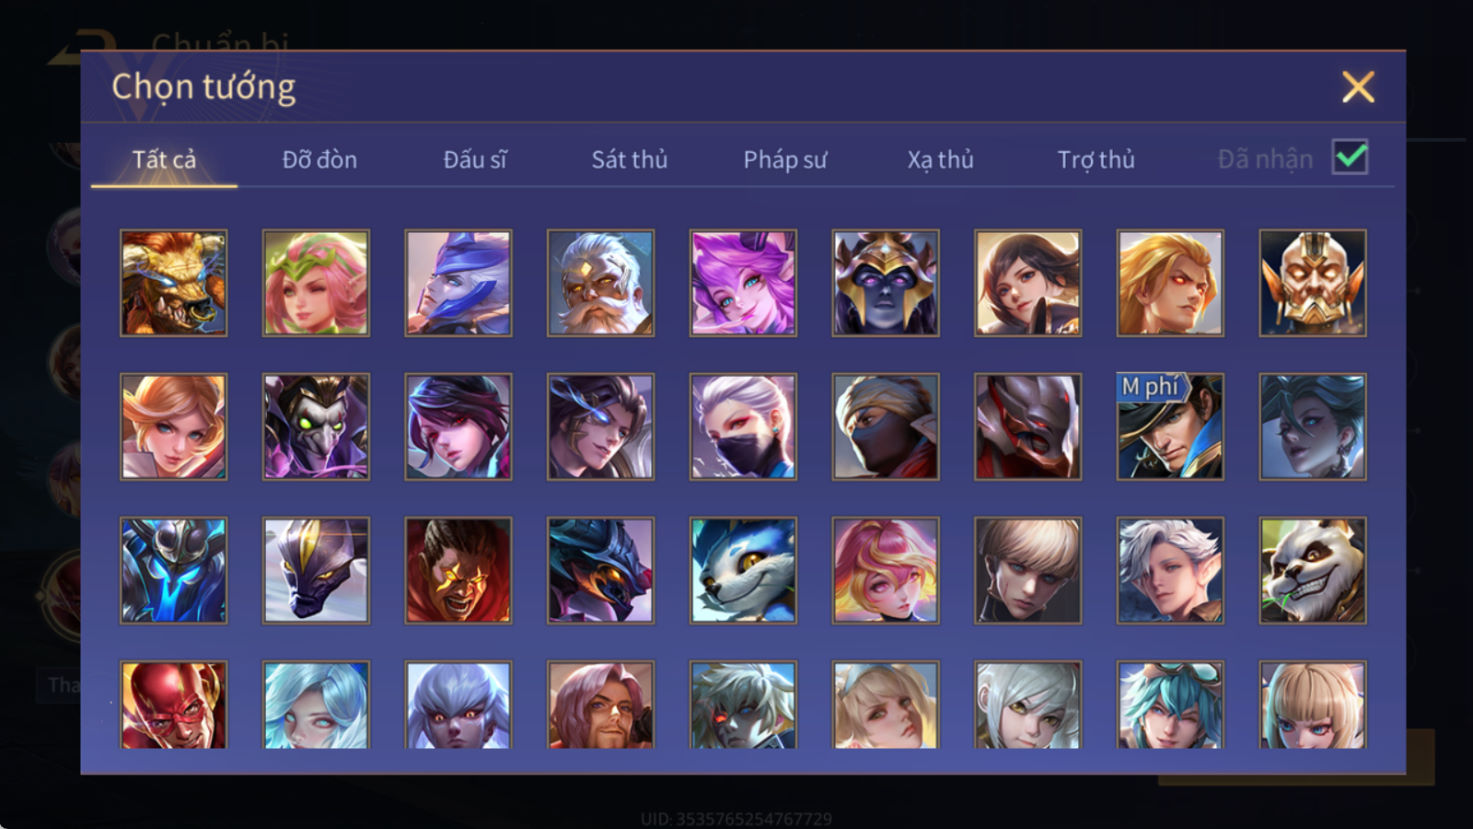Select the hero tagged 'M phí'
The width and height of the screenshot is (1473, 829).
point(1170,427)
